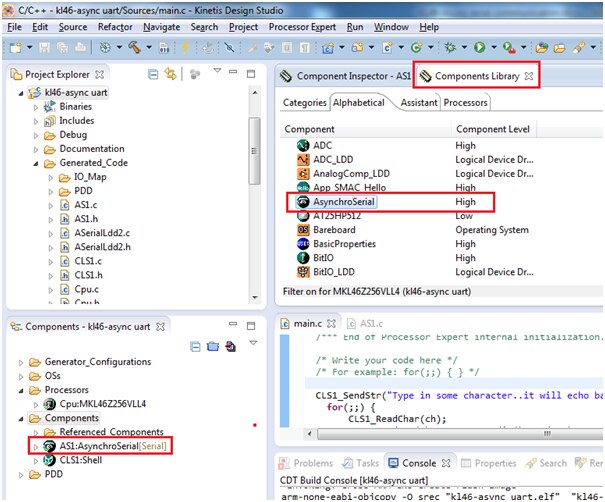Click the ADC component icon
The width and height of the screenshot is (605, 502).
pyautogui.click(x=303, y=145)
